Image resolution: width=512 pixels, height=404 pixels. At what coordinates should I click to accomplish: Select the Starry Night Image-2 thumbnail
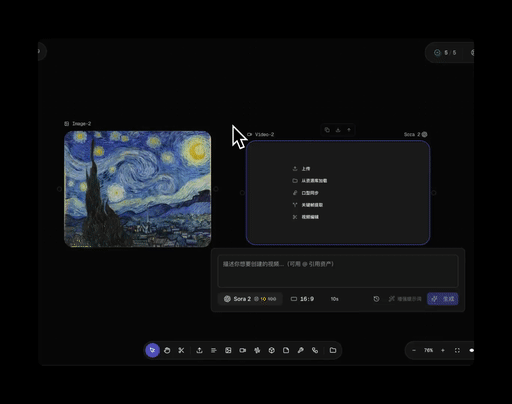click(x=137, y=189)
